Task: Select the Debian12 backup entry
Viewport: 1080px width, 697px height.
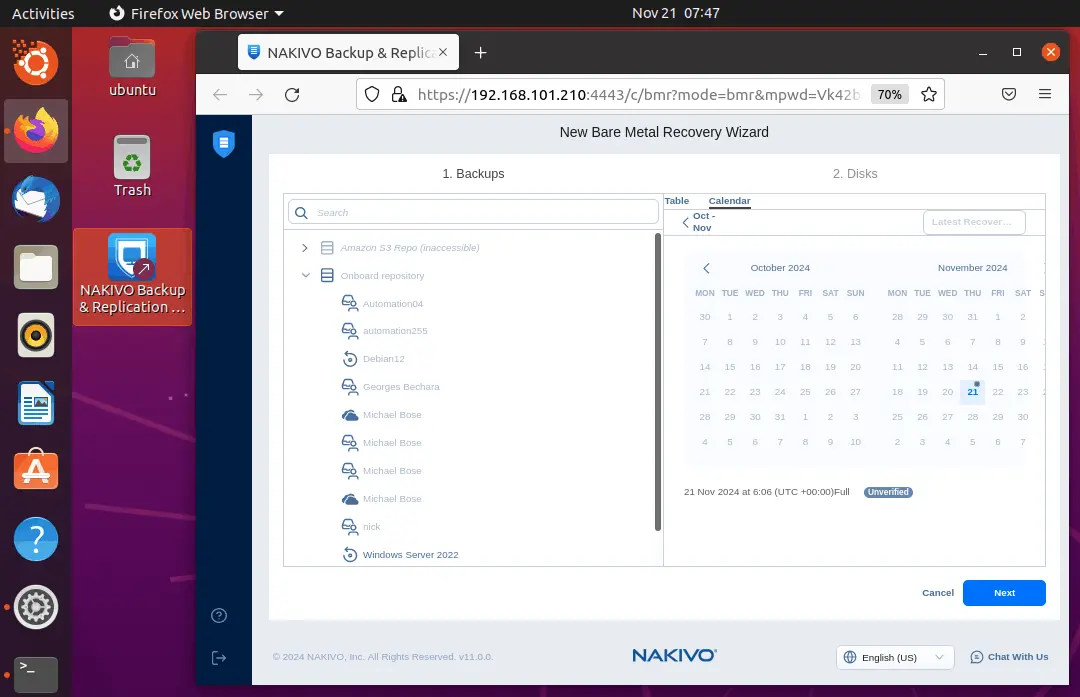Action: point(384,359)
